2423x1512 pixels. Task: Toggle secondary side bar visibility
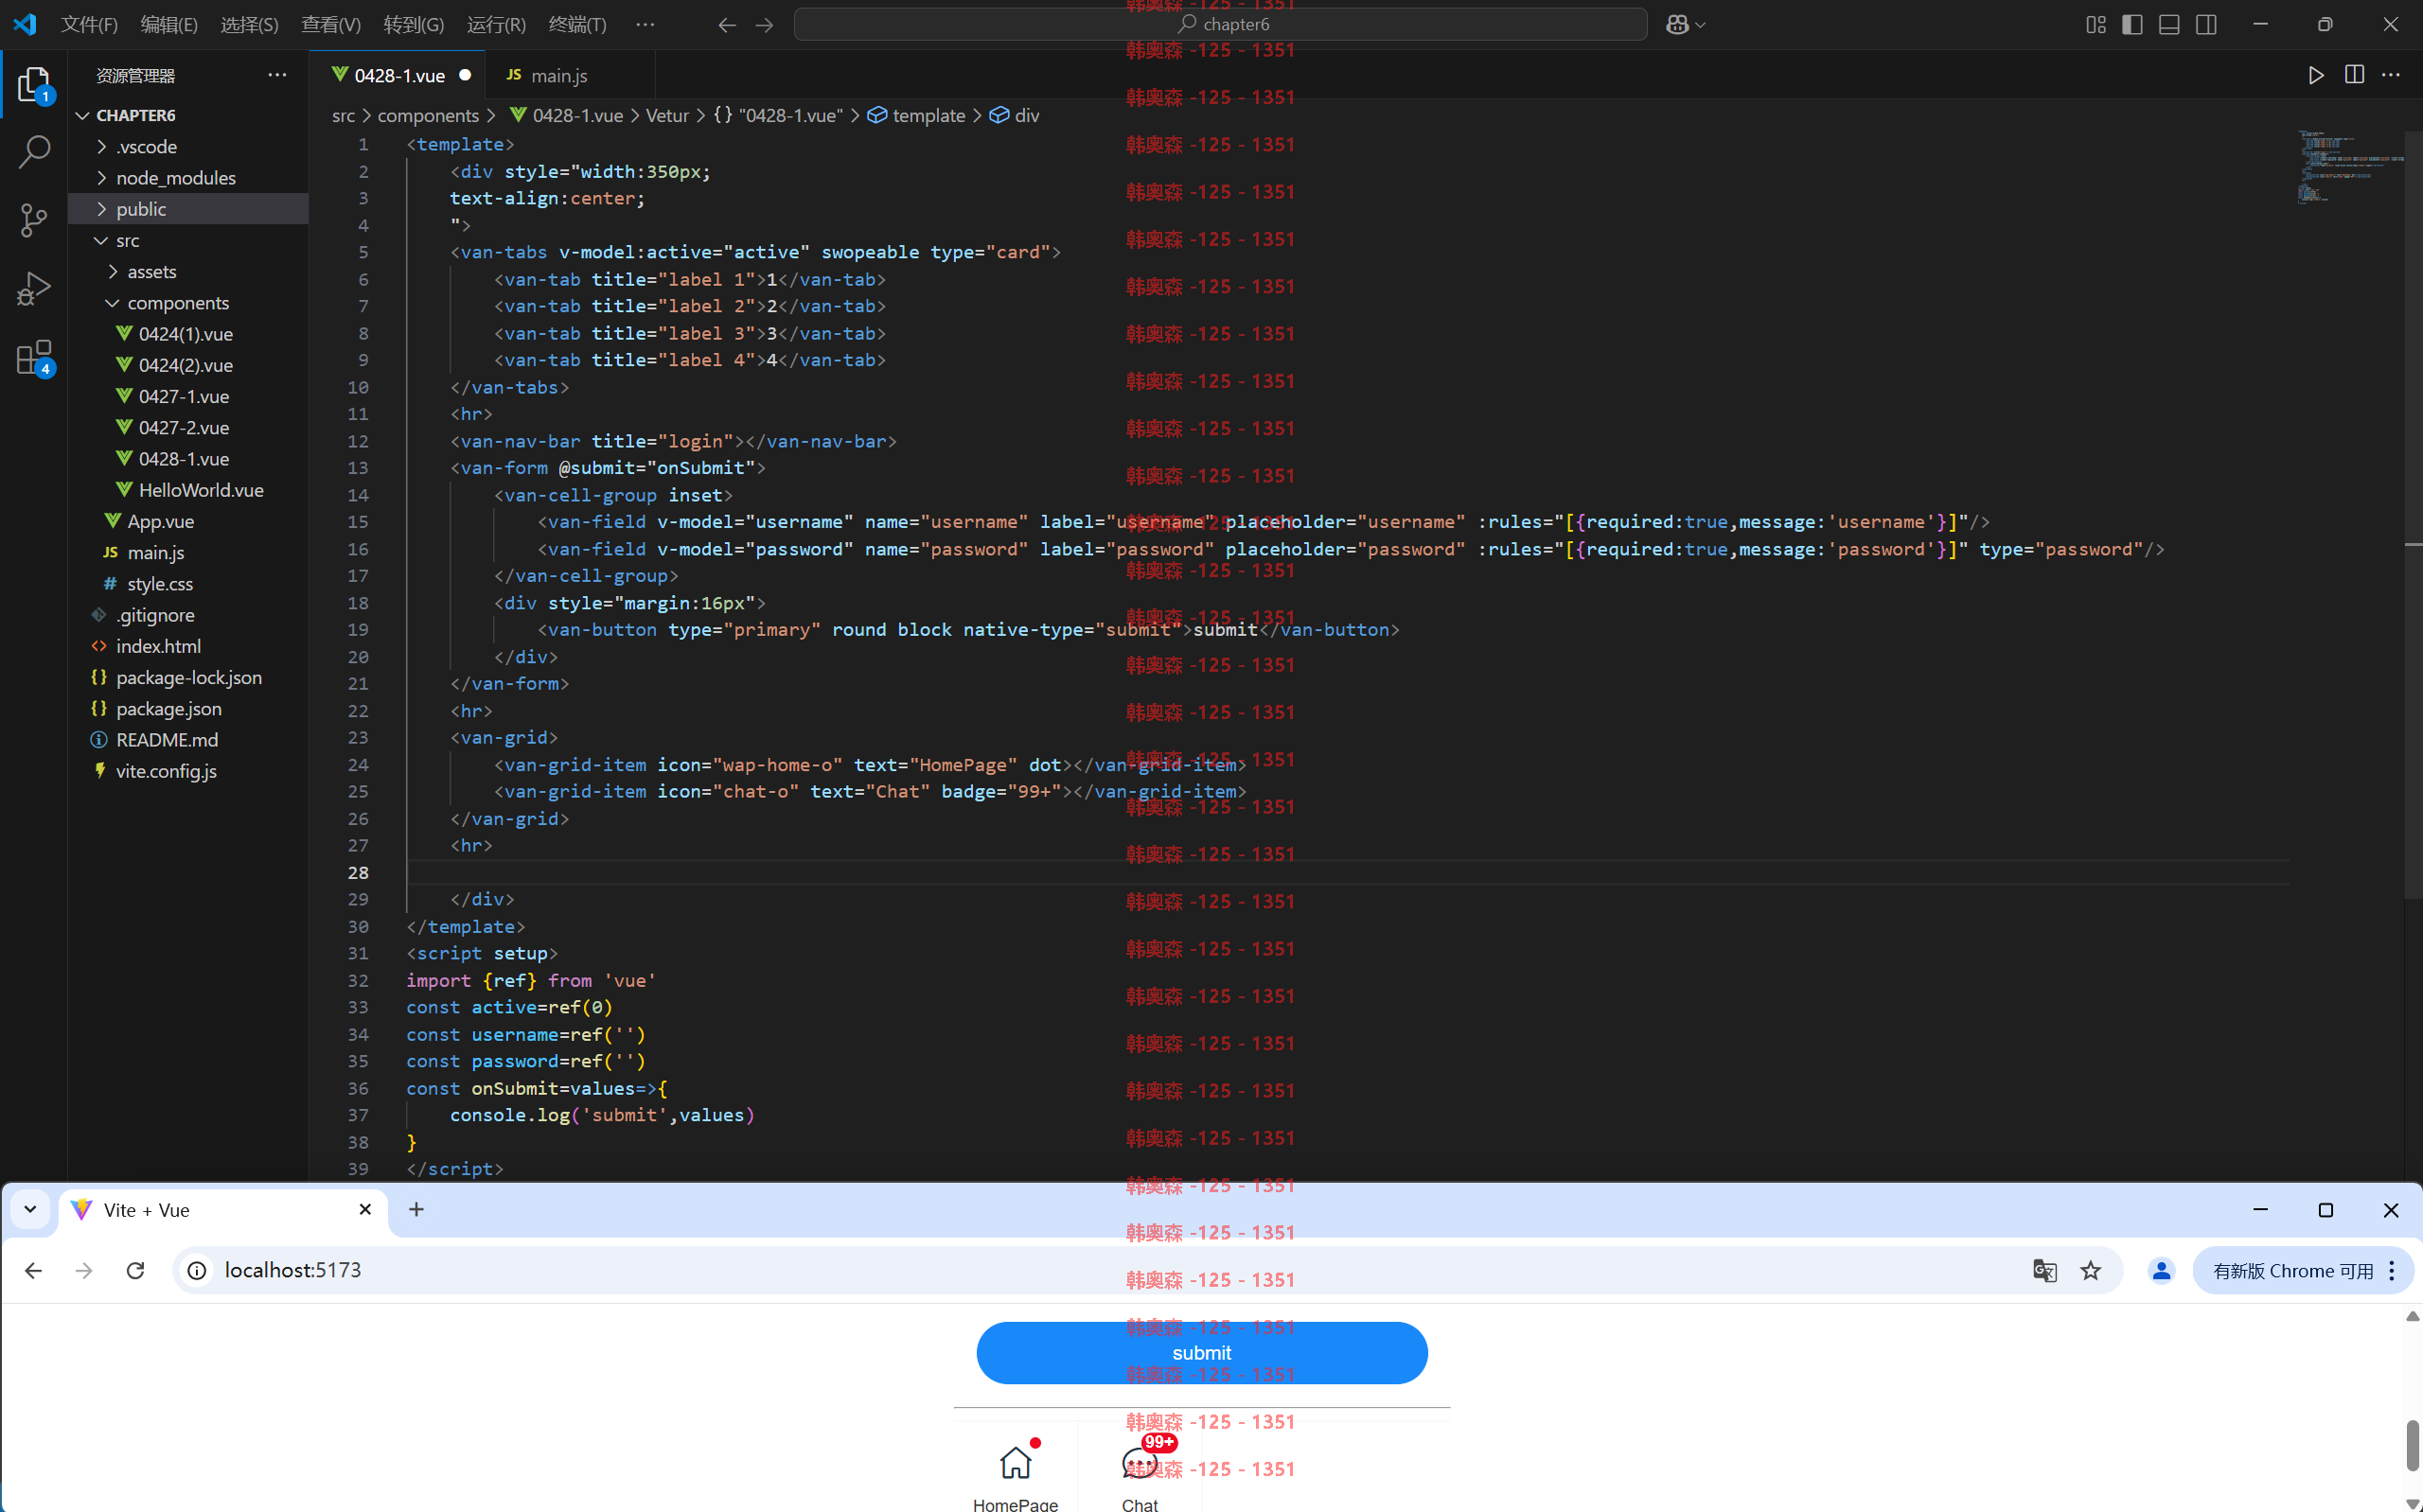click(x=2206, y=24)
